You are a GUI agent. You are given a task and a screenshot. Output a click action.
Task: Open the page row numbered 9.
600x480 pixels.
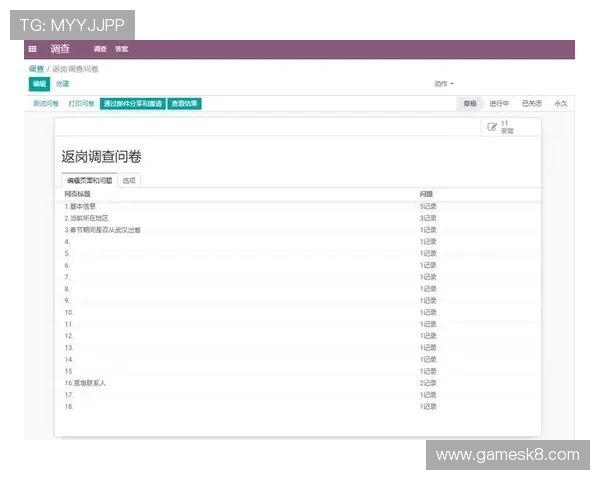point(298,301)
